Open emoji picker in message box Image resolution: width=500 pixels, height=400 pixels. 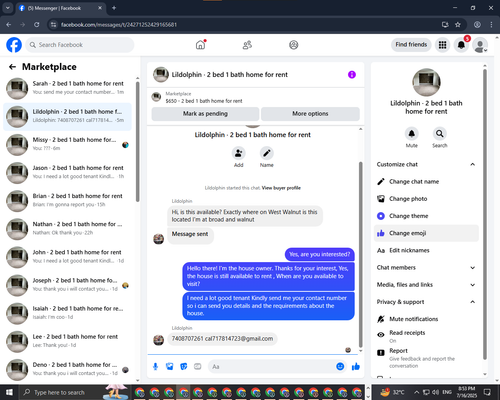click(340, 367)
